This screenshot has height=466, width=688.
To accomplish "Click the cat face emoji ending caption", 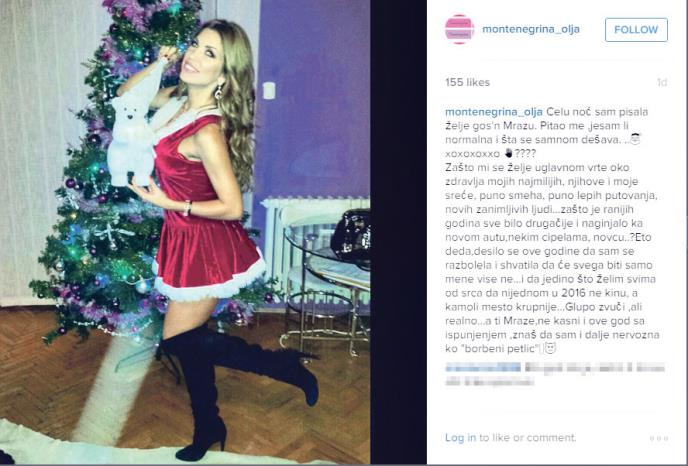I will pos(550,348).
